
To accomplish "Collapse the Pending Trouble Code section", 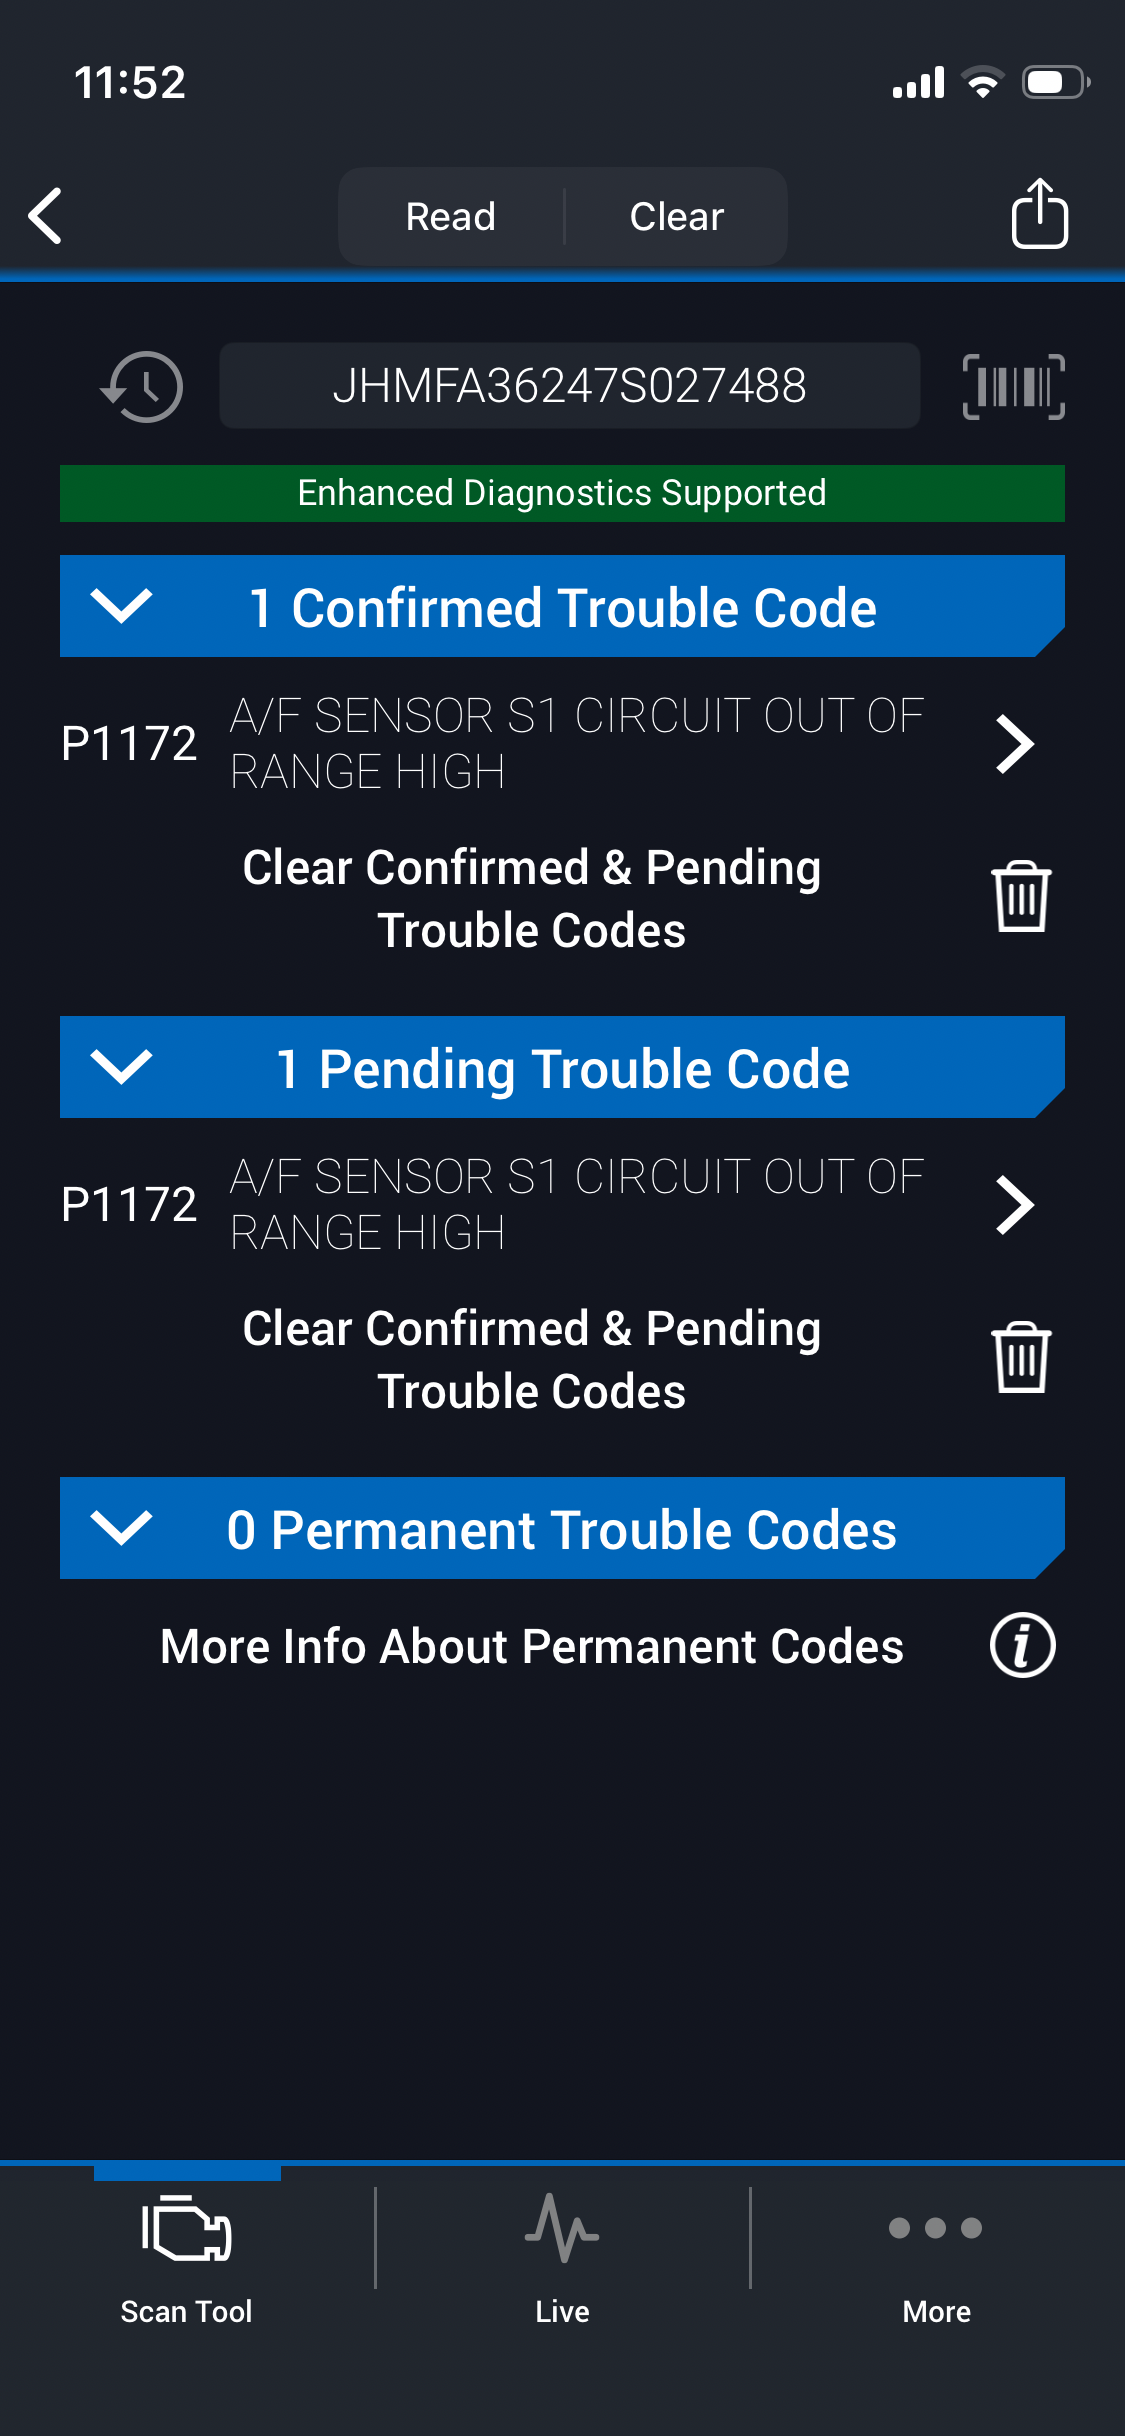I will tap(121, 1067).
